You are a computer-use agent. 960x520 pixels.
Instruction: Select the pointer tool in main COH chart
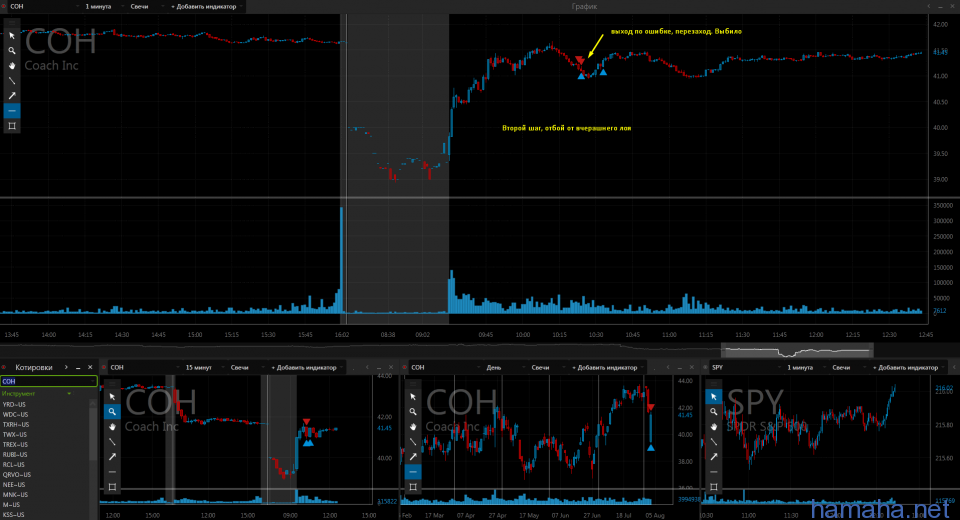coord(12,36)
